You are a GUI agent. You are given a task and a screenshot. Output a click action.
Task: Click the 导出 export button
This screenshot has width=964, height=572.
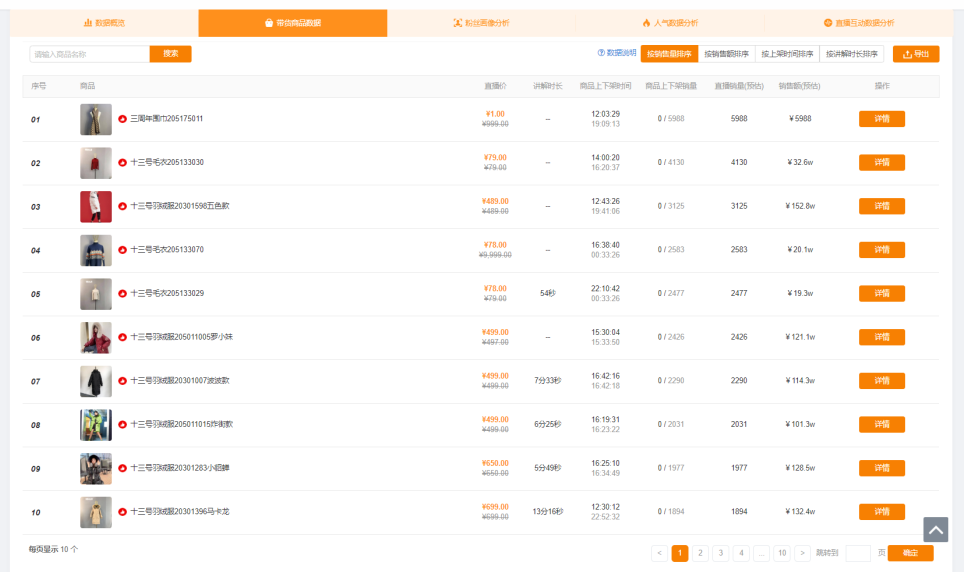pyautogui.click(x=915, y=54)
